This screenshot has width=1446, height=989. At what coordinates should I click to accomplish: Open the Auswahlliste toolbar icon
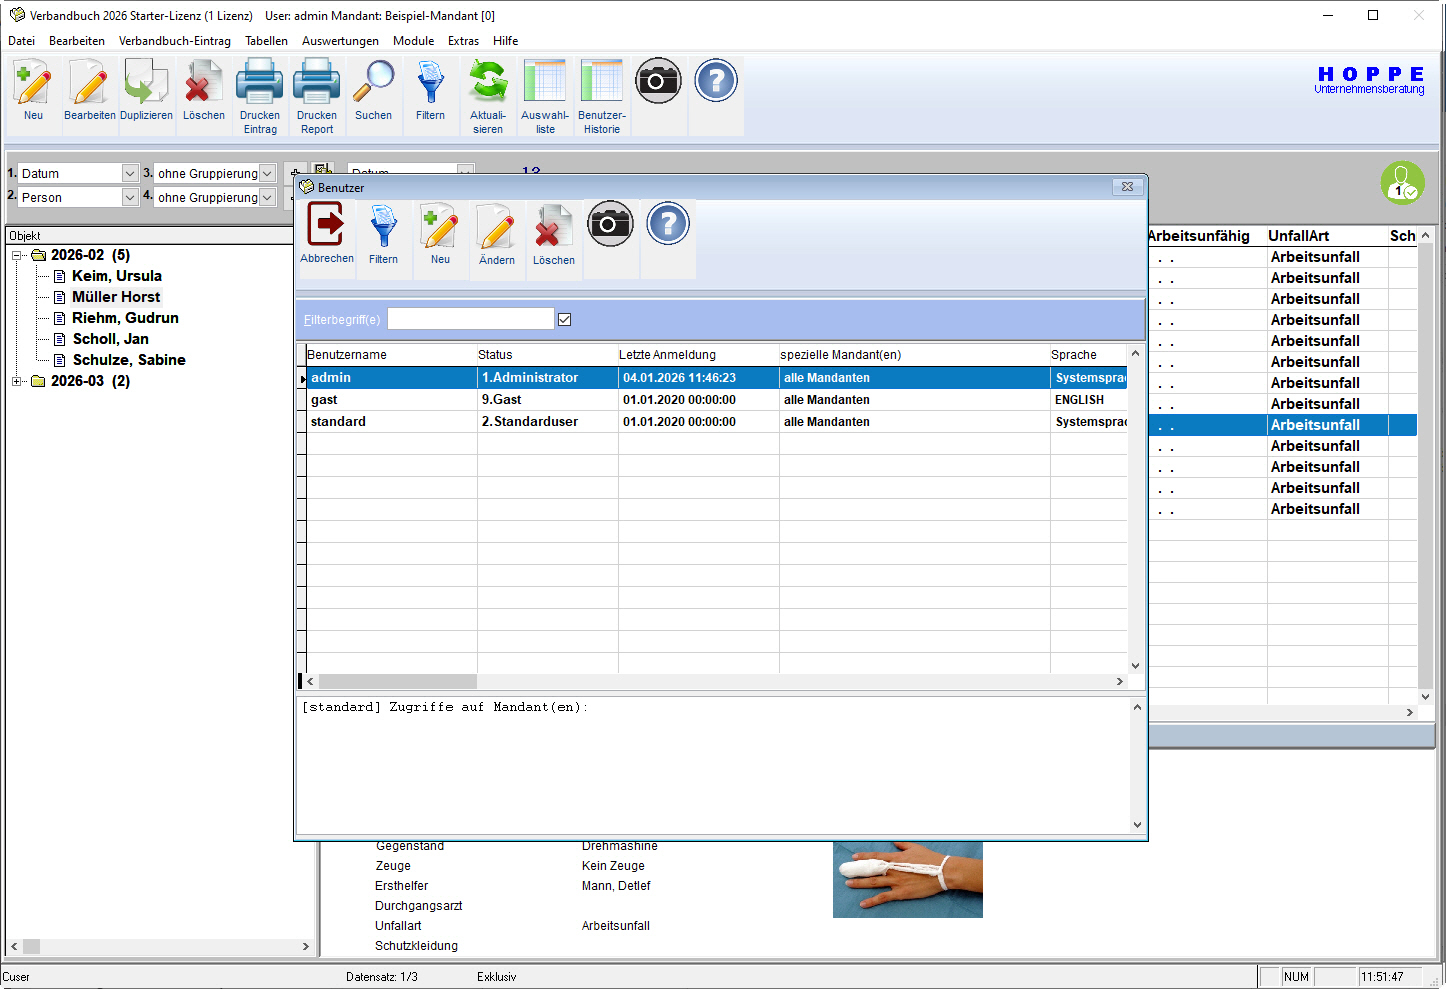[545, 84]
